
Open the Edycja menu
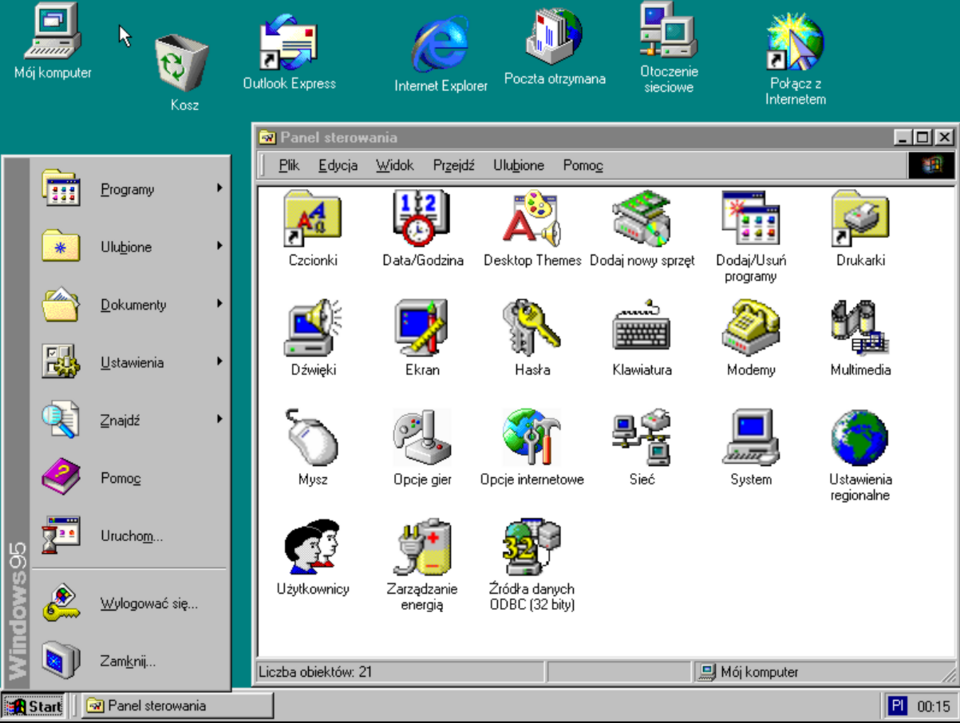338,165
